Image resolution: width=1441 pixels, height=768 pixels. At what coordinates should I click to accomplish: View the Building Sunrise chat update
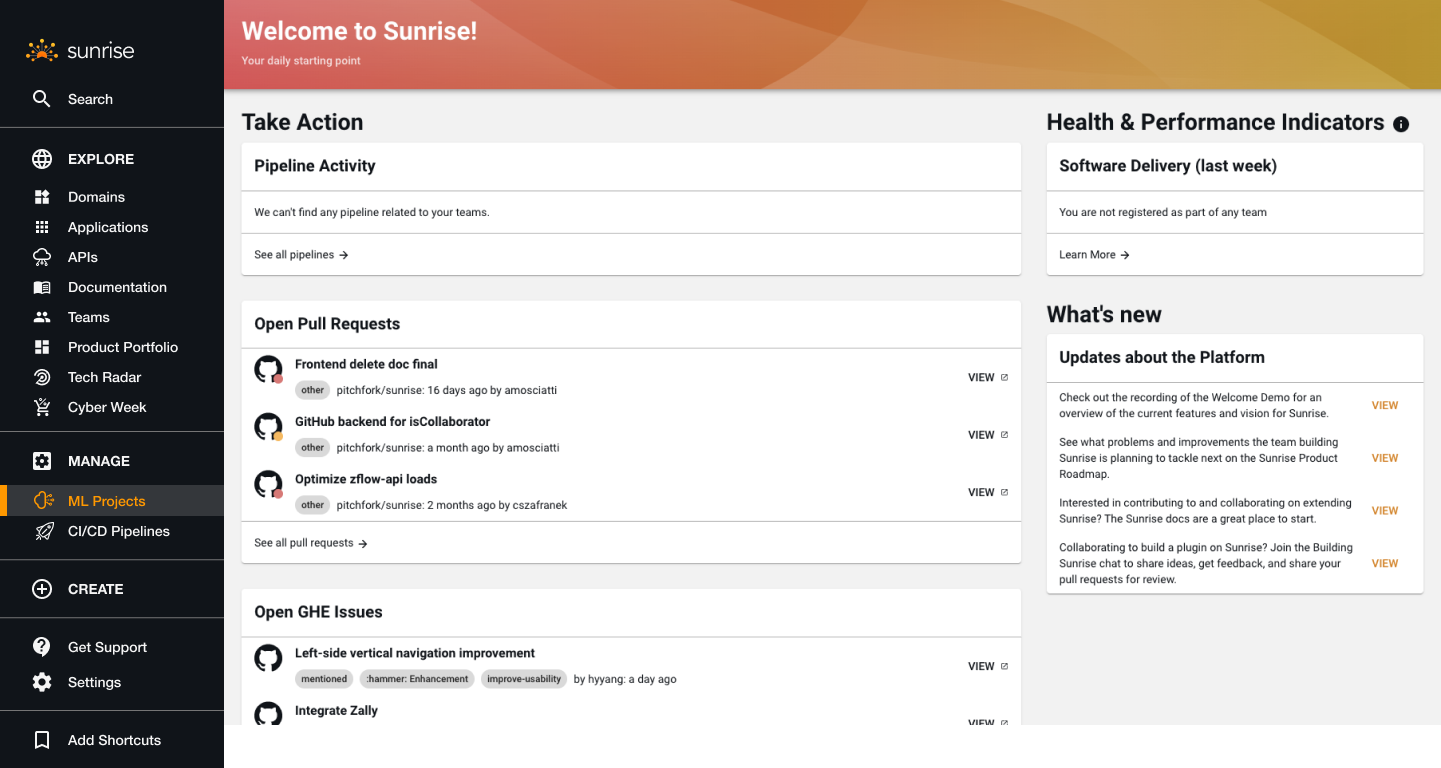click(1385, 564)
